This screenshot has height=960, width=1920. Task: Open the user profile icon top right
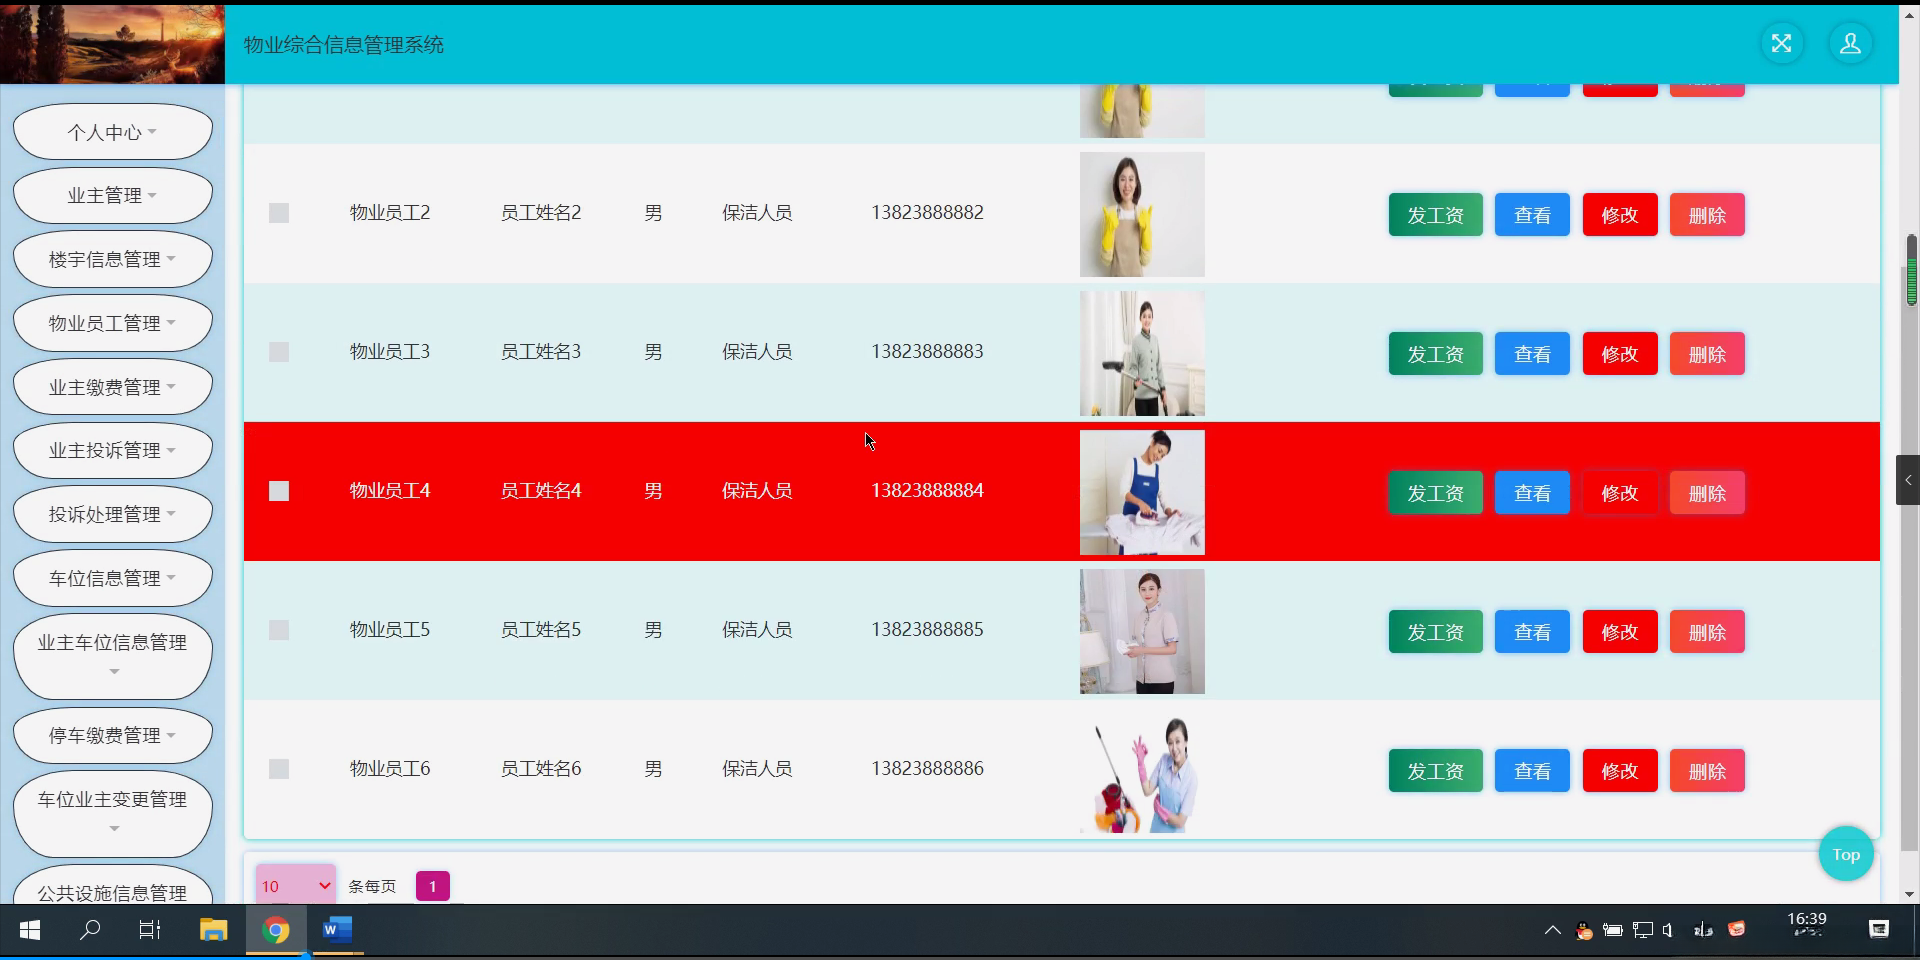[1850, 43]
